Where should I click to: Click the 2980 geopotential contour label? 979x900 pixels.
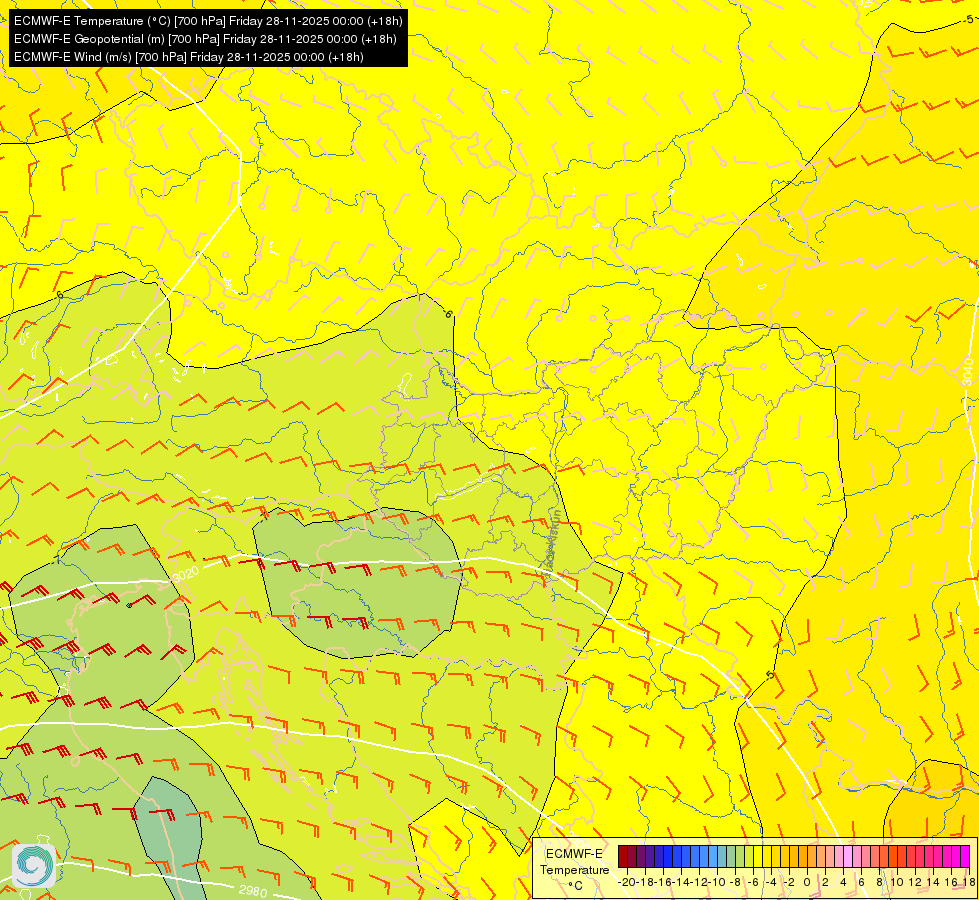253,891
